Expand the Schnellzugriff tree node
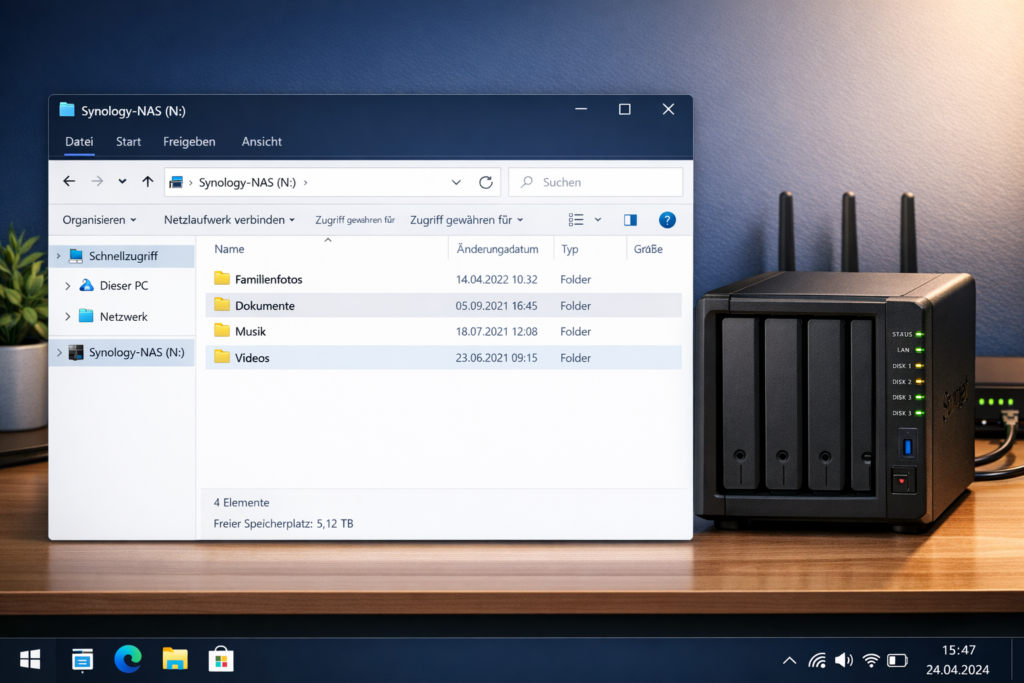This screenshot has width=1024, height=683. [x=59, y=257]
